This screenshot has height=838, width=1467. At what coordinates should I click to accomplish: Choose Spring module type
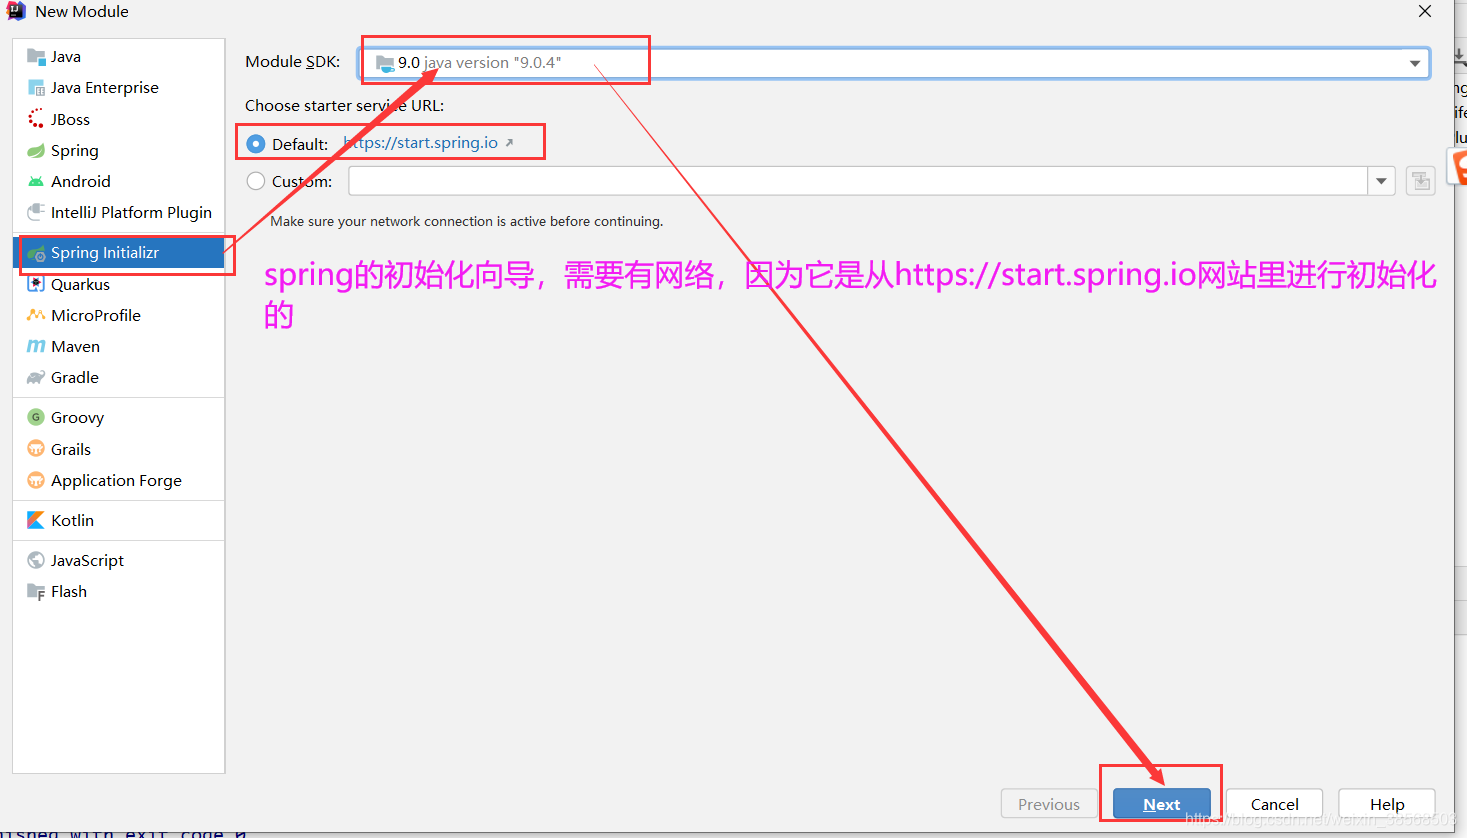click(x=119, y=150)
